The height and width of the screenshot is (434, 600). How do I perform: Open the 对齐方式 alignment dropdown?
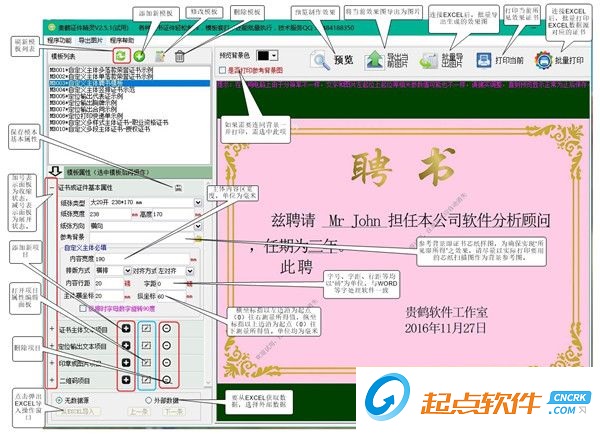pos(190,271)
